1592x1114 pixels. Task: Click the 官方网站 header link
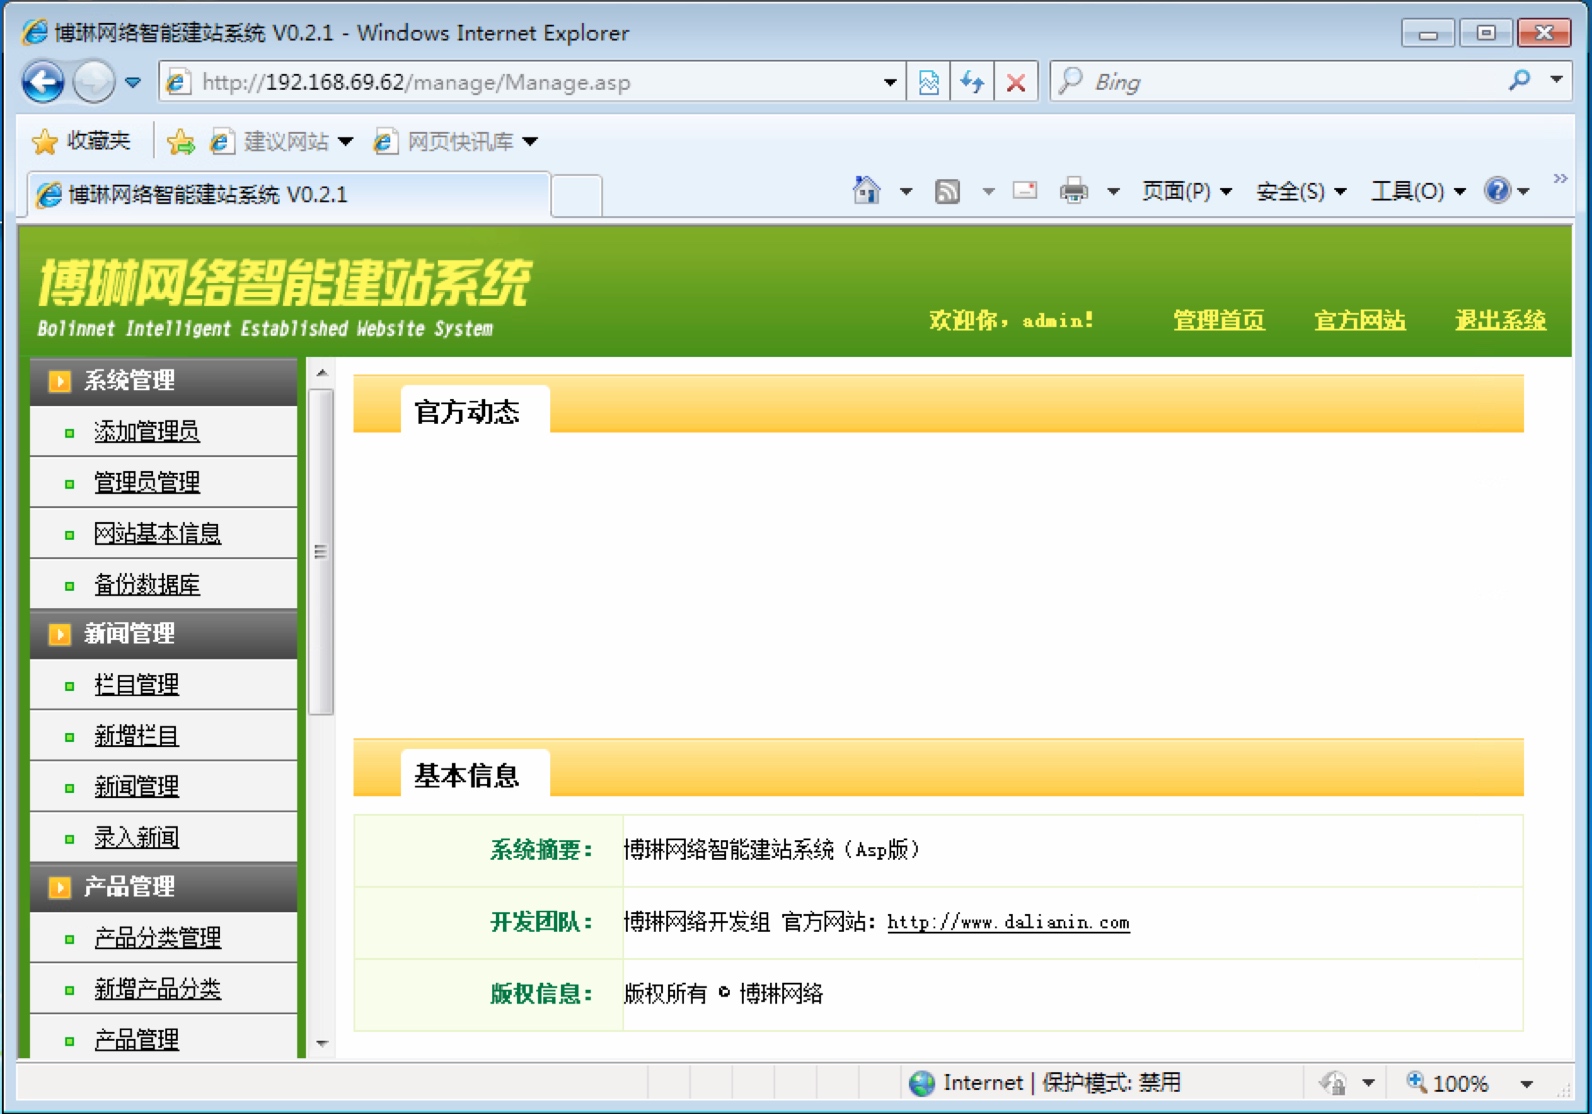point(1359,320)
